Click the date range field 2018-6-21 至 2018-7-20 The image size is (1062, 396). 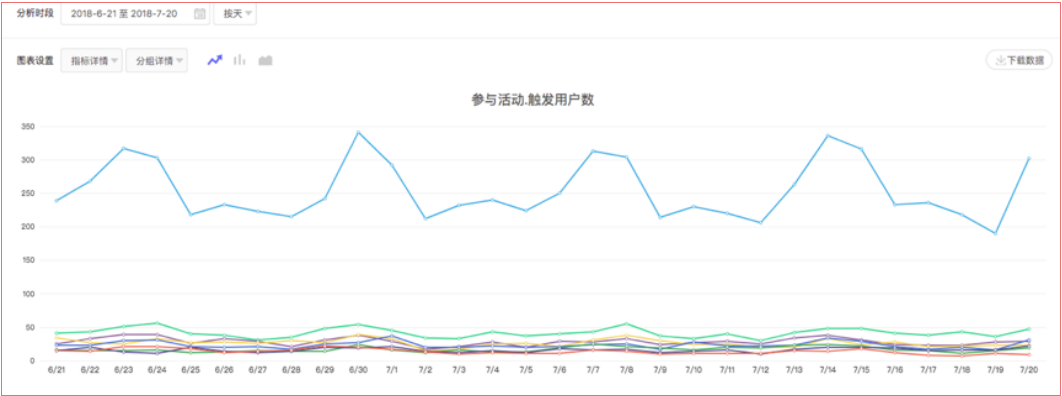point(135,14)
